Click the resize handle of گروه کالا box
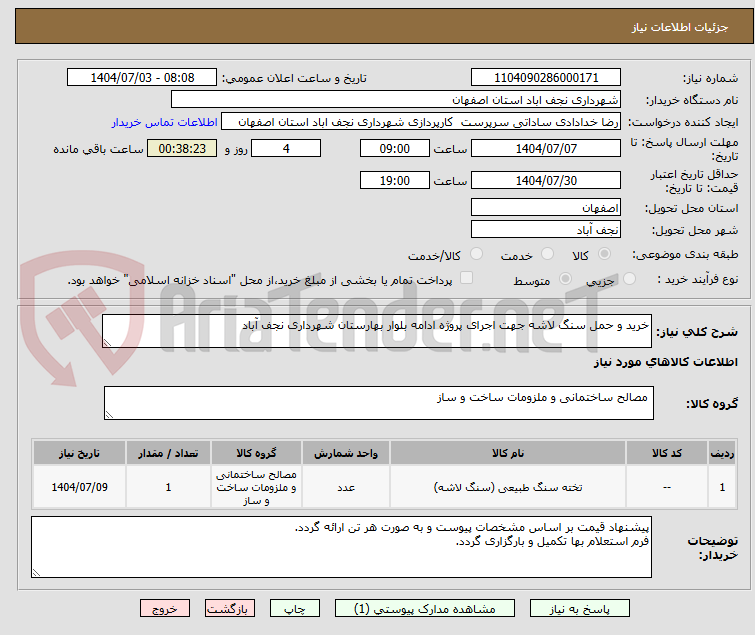 coord(109,415)
